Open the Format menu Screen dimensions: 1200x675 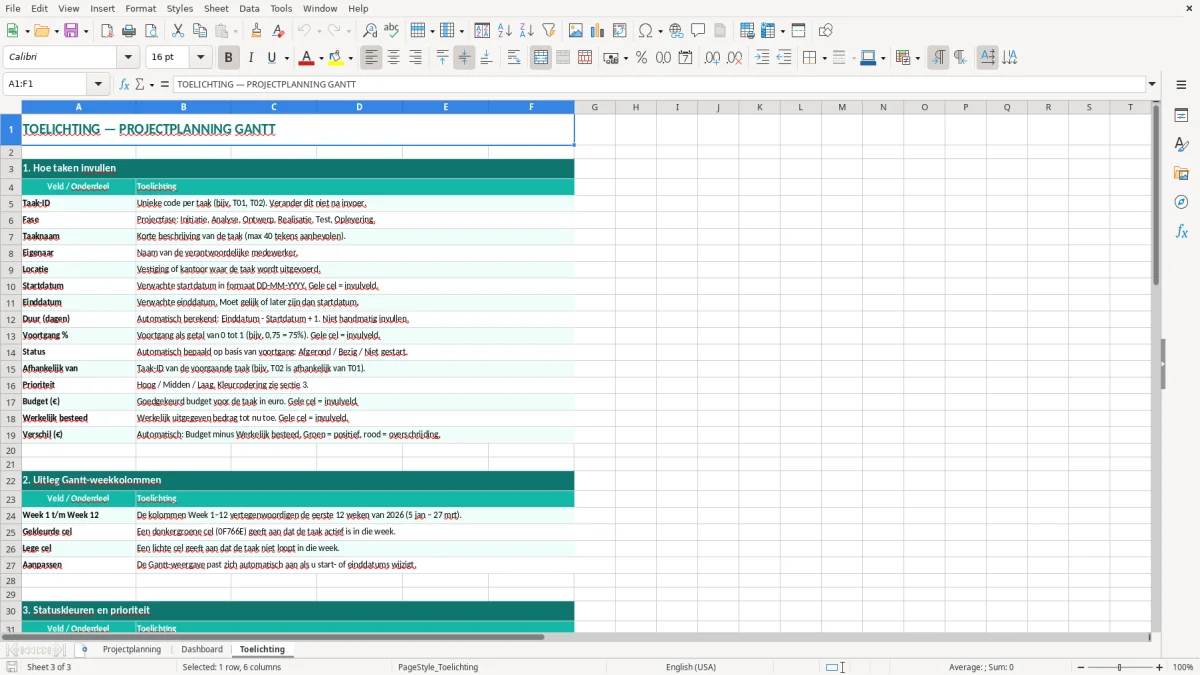[141, 8]
